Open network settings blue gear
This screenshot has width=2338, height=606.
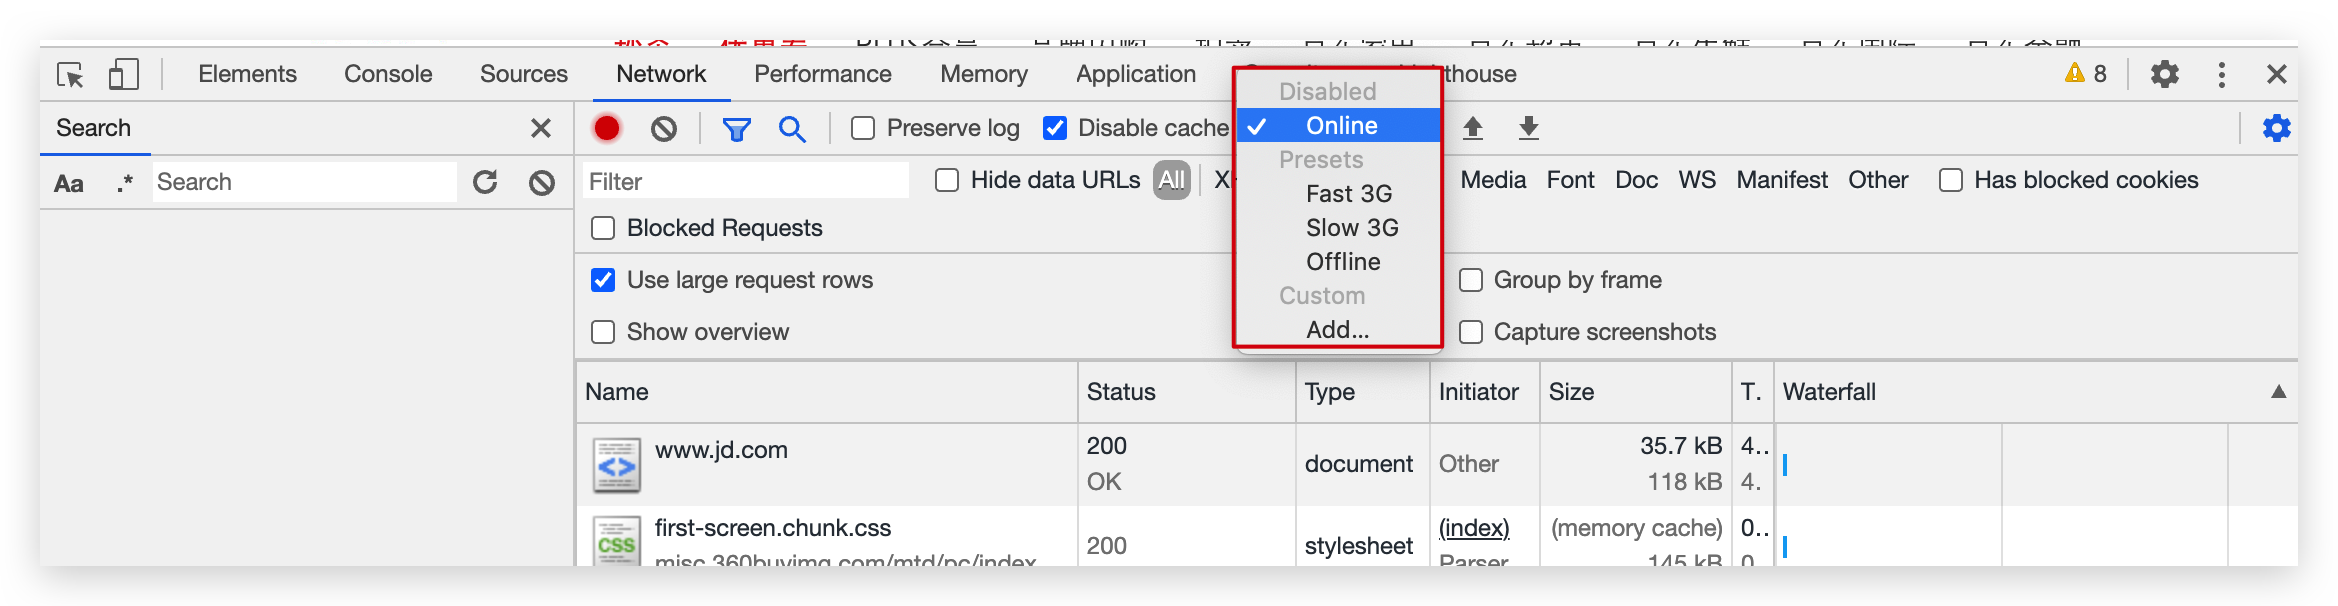click(x=2276, y=128)
